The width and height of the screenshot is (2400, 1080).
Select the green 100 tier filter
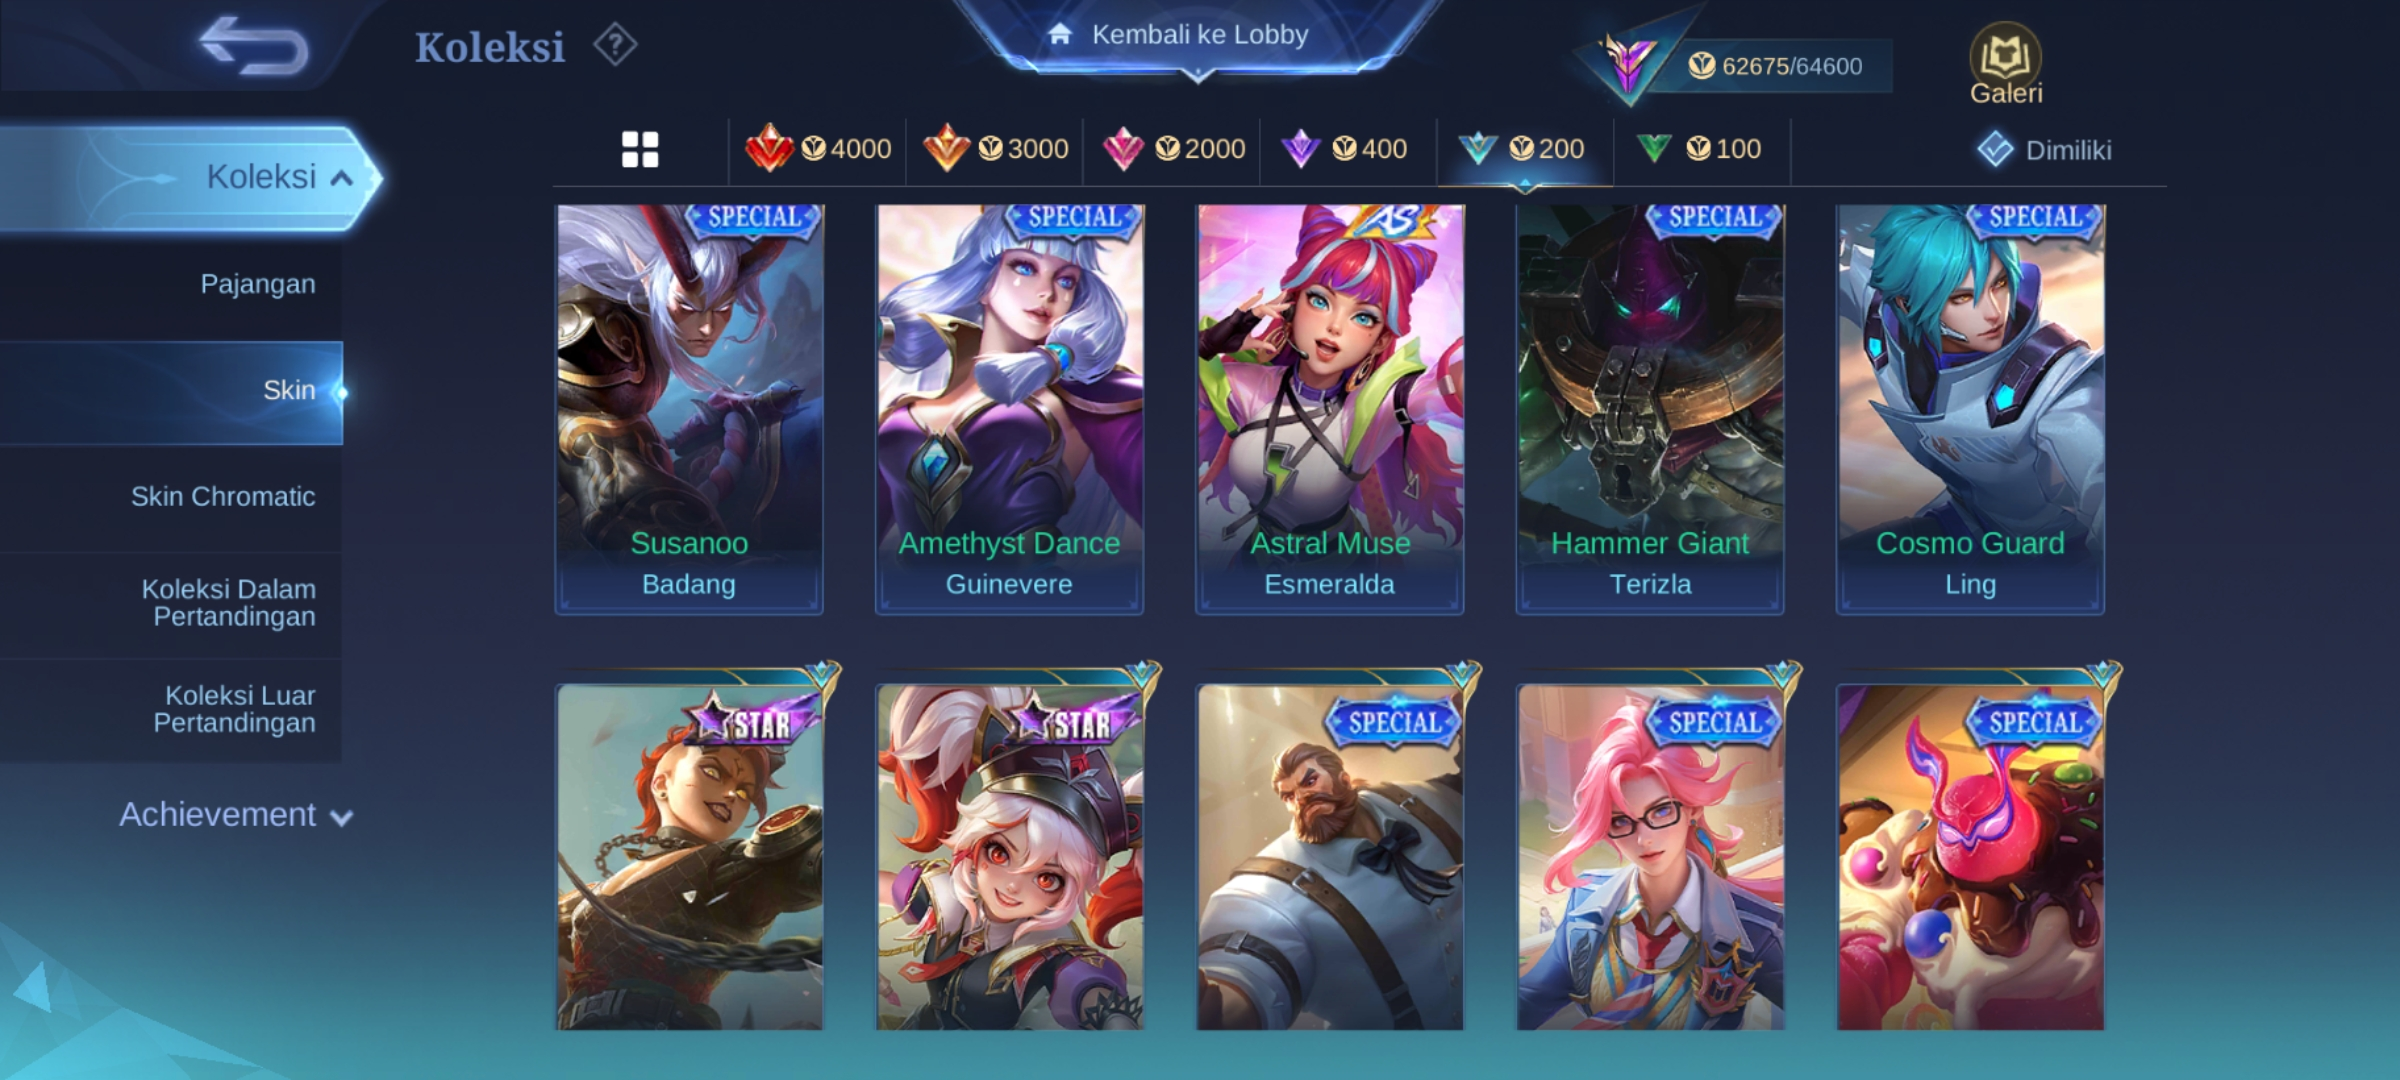(1699, 149)
